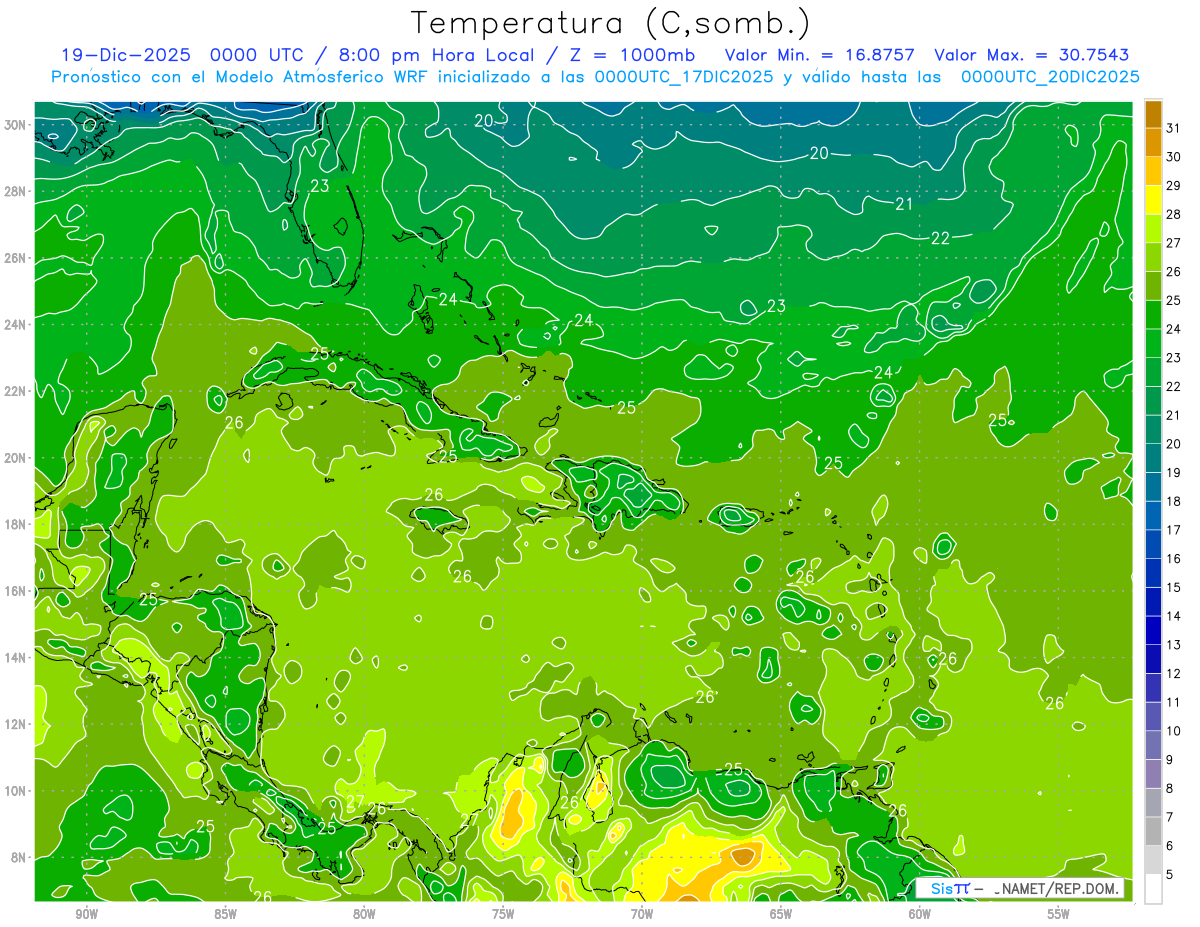Click the 8 label on the color scale
Screen dimensions: 1200x927
[x=1170, y=788]
